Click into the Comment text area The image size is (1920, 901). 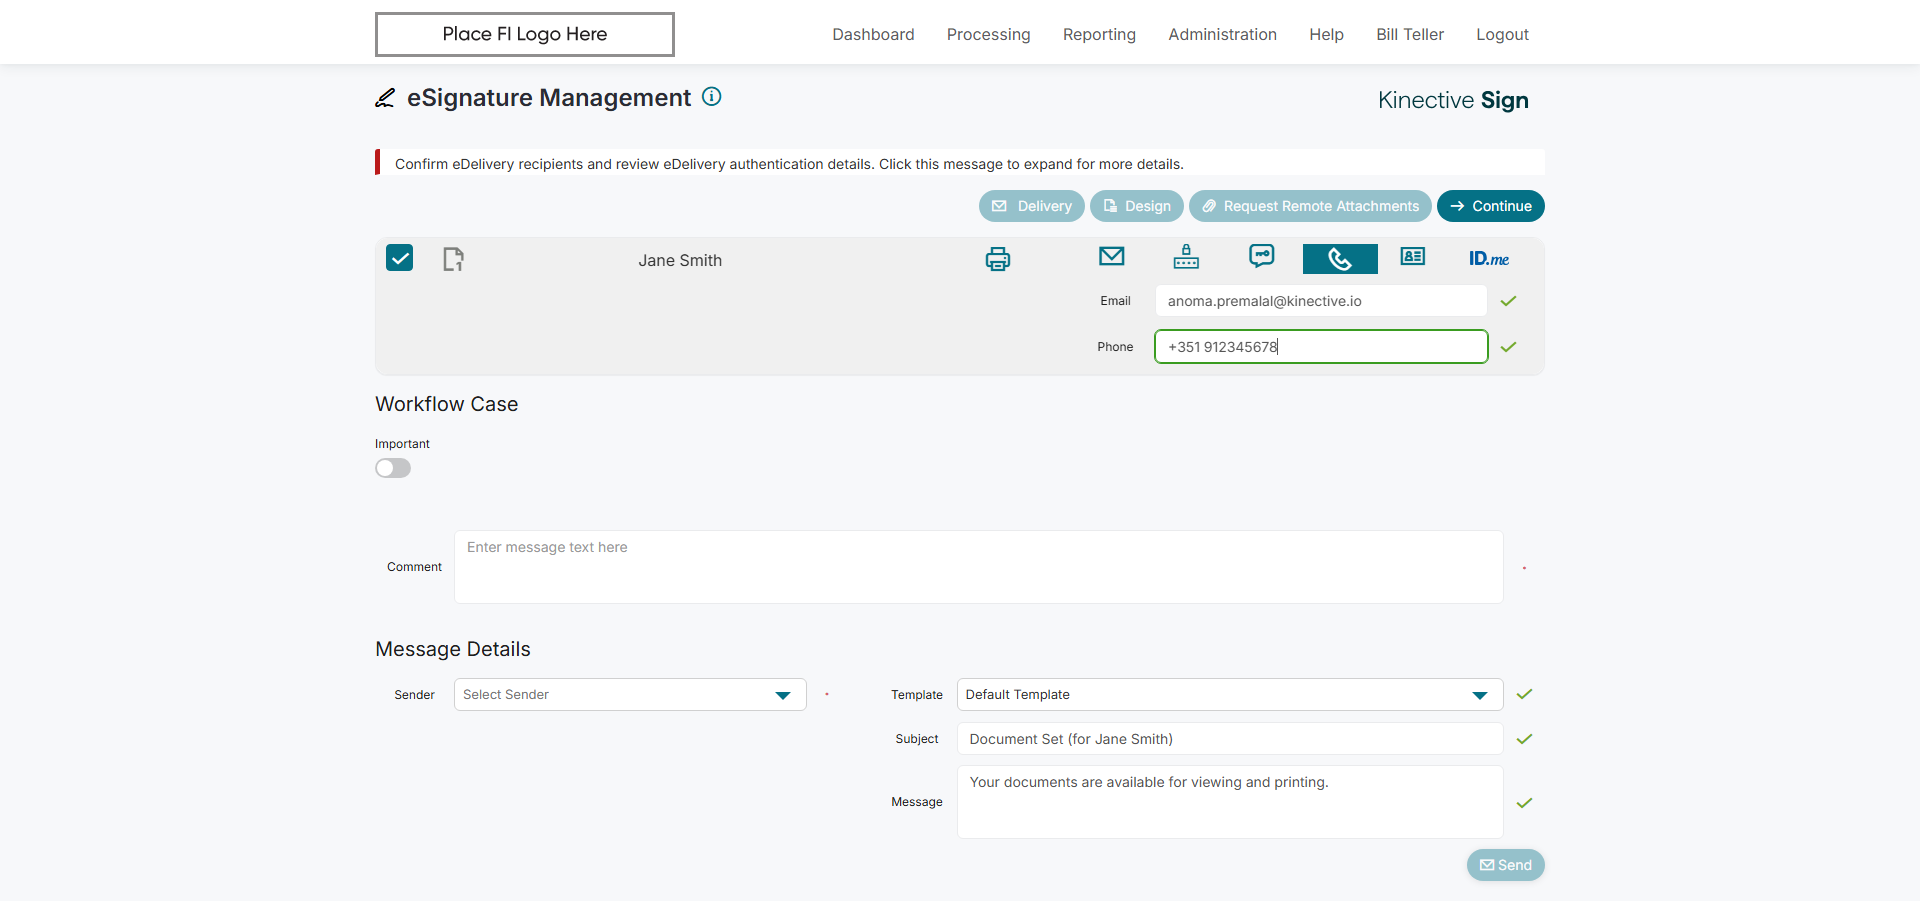click(x=979, y=567)
